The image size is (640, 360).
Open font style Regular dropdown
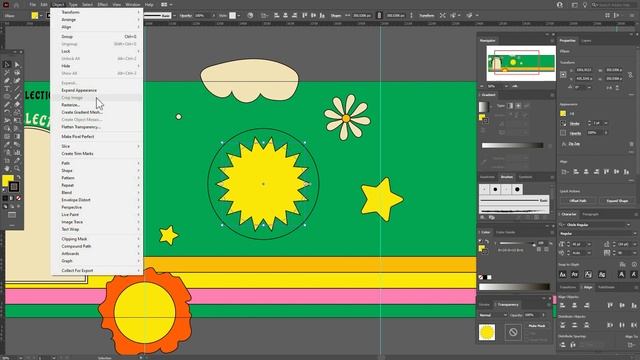pos(635,233)
